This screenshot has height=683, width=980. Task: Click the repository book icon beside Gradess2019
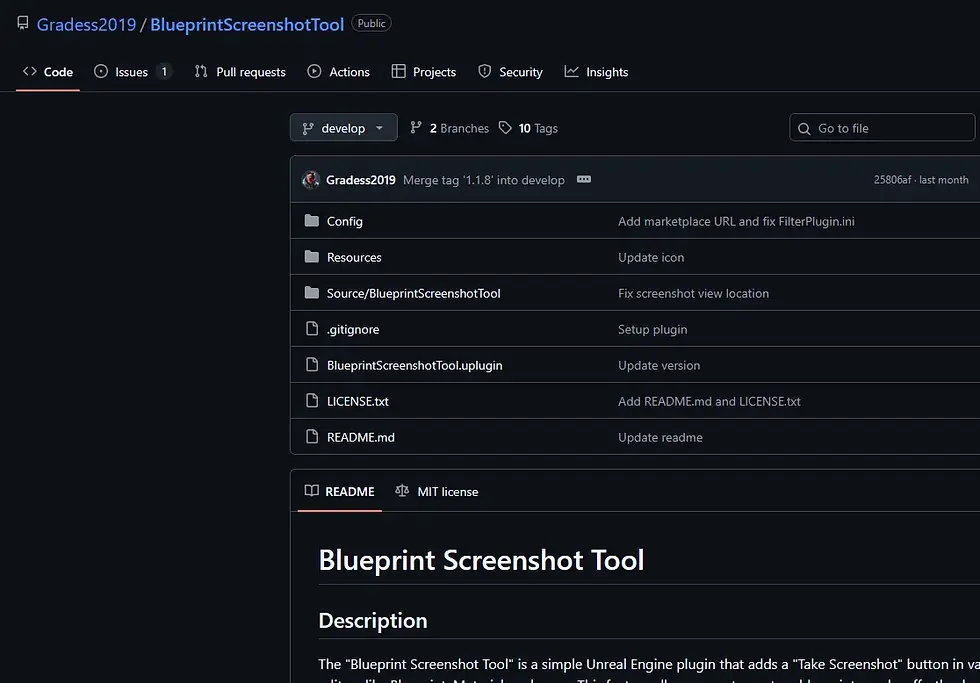tap(23, 24)
